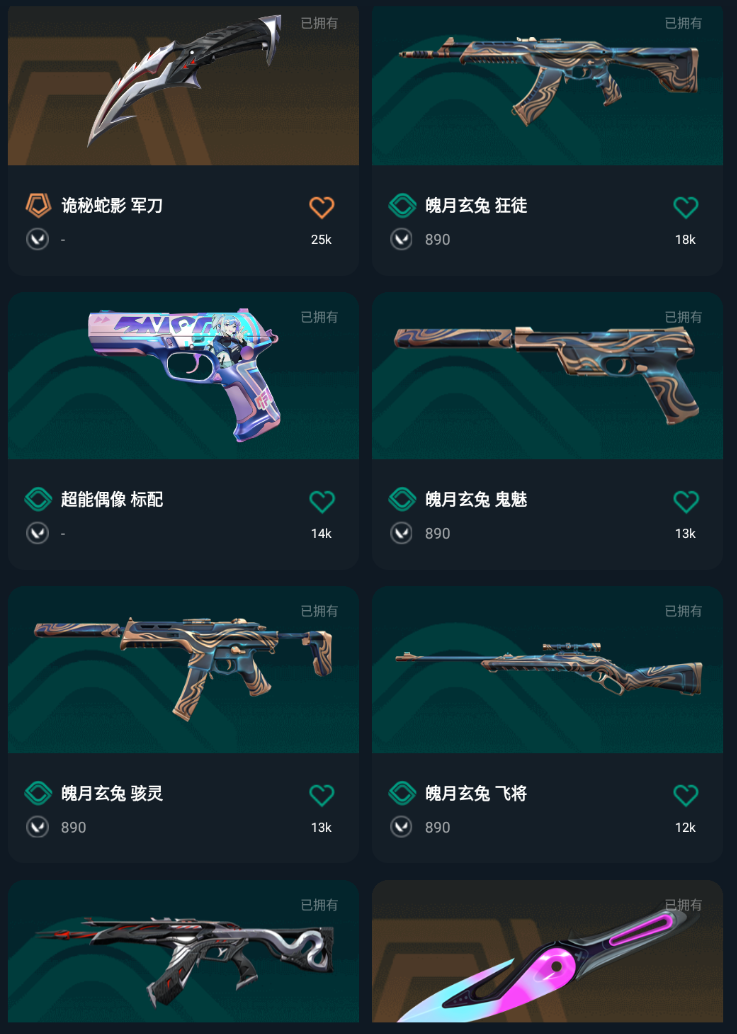This screenshot has height=1034, width=737.
Task: Like the 魄月玄兔 骇灵 skin
Action: (322, 795)
